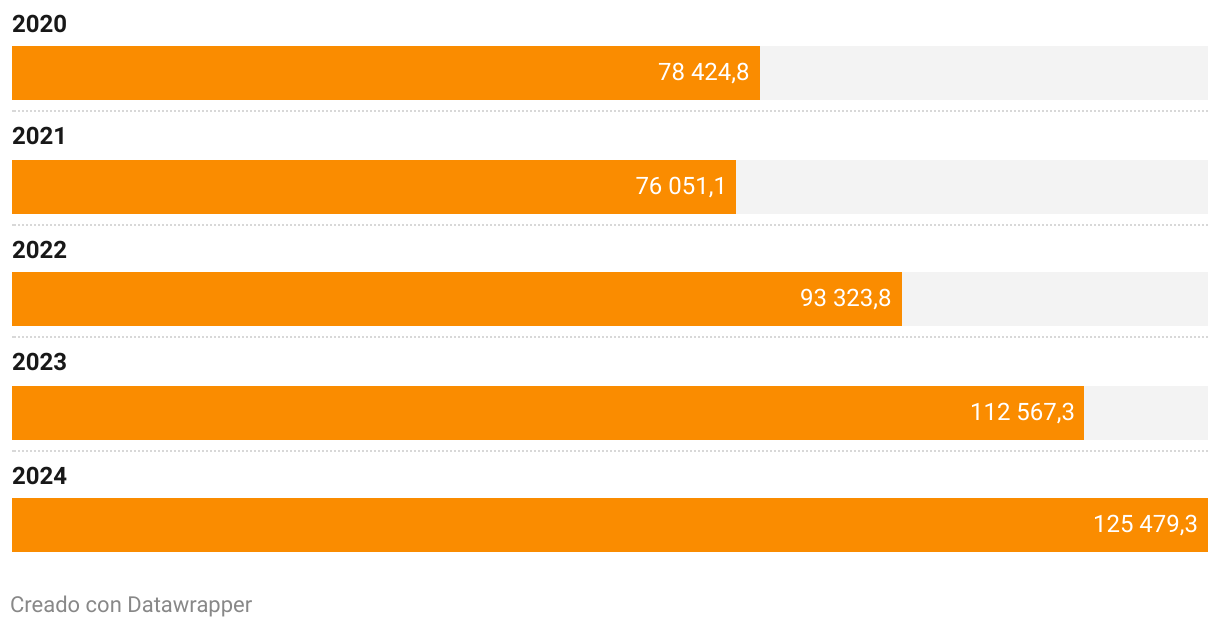Viewport: 1220px width, 628px height.
Task: Click gray empty area of 2023 bar
Action: click(x=1146, y=413)
